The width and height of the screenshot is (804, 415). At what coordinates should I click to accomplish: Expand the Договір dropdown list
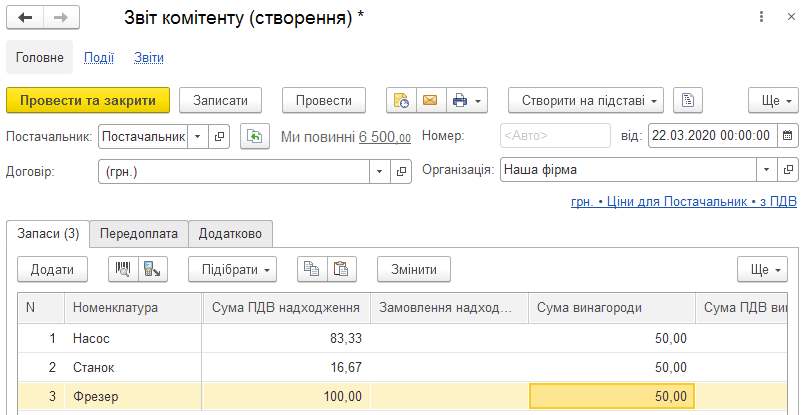[380, 171]
